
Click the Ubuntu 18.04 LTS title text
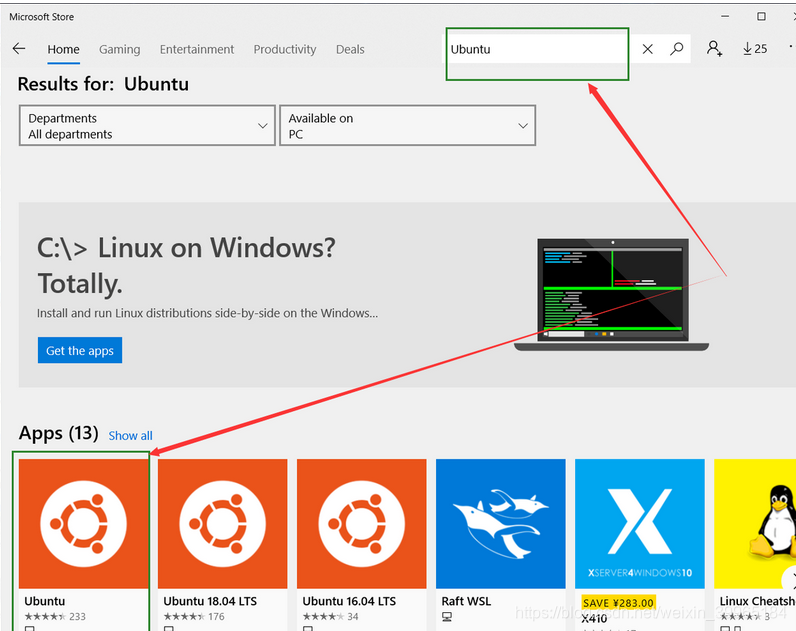point(210,601)
